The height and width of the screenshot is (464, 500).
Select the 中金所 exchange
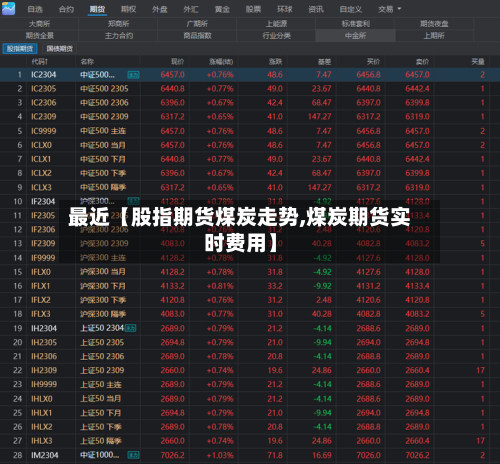click(x=355, y=36)
